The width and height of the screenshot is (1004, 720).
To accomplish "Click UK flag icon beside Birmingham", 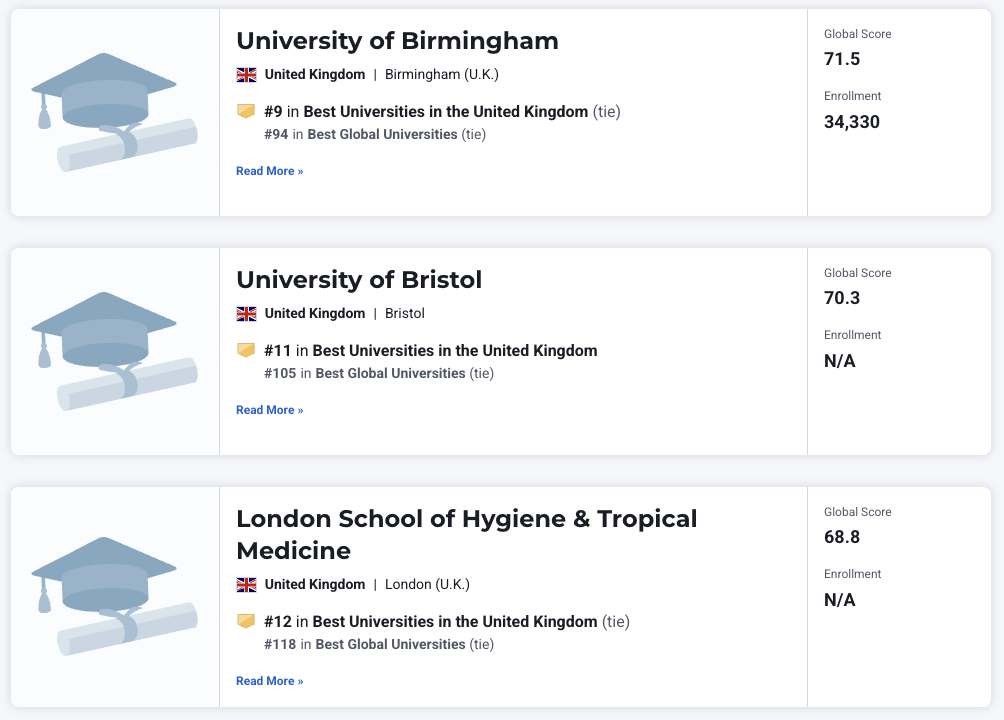I will point(246,74).
